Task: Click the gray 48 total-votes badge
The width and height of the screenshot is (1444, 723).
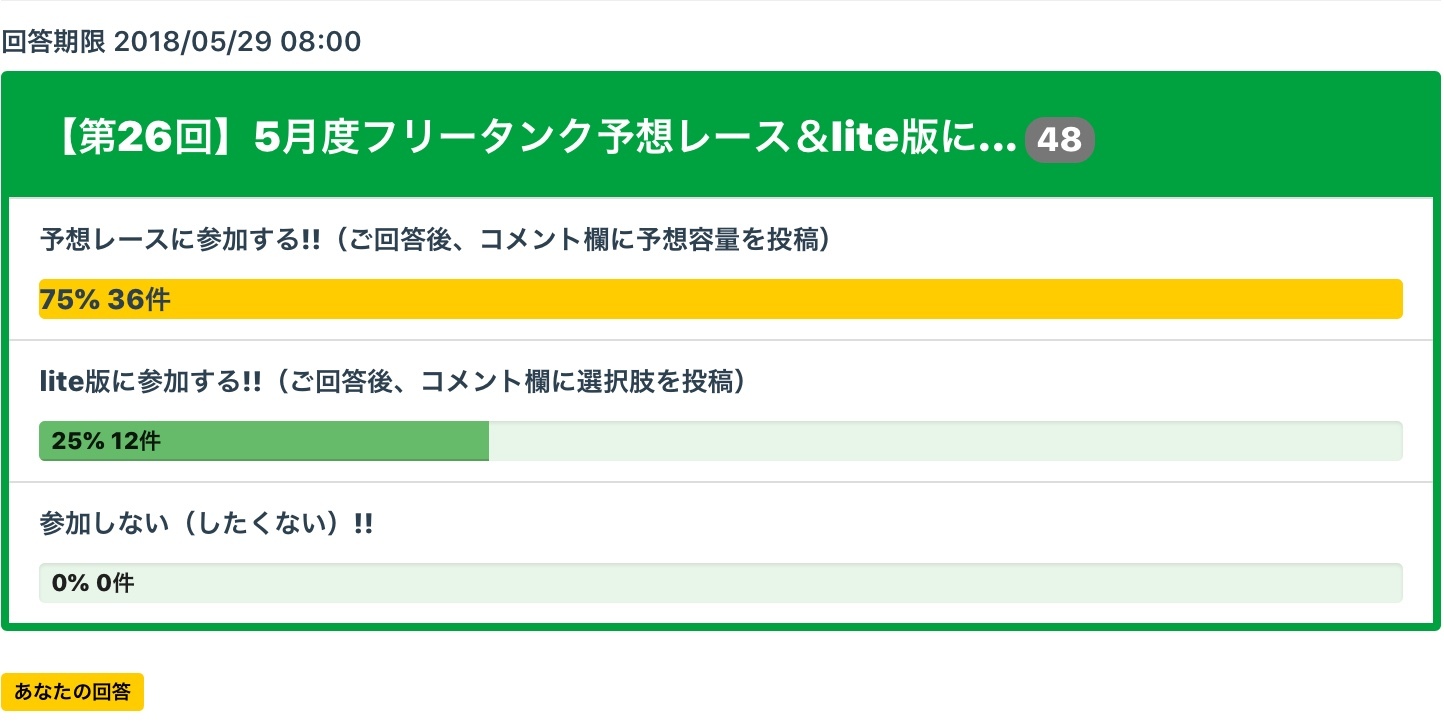Action: (x=1060, y=140)
